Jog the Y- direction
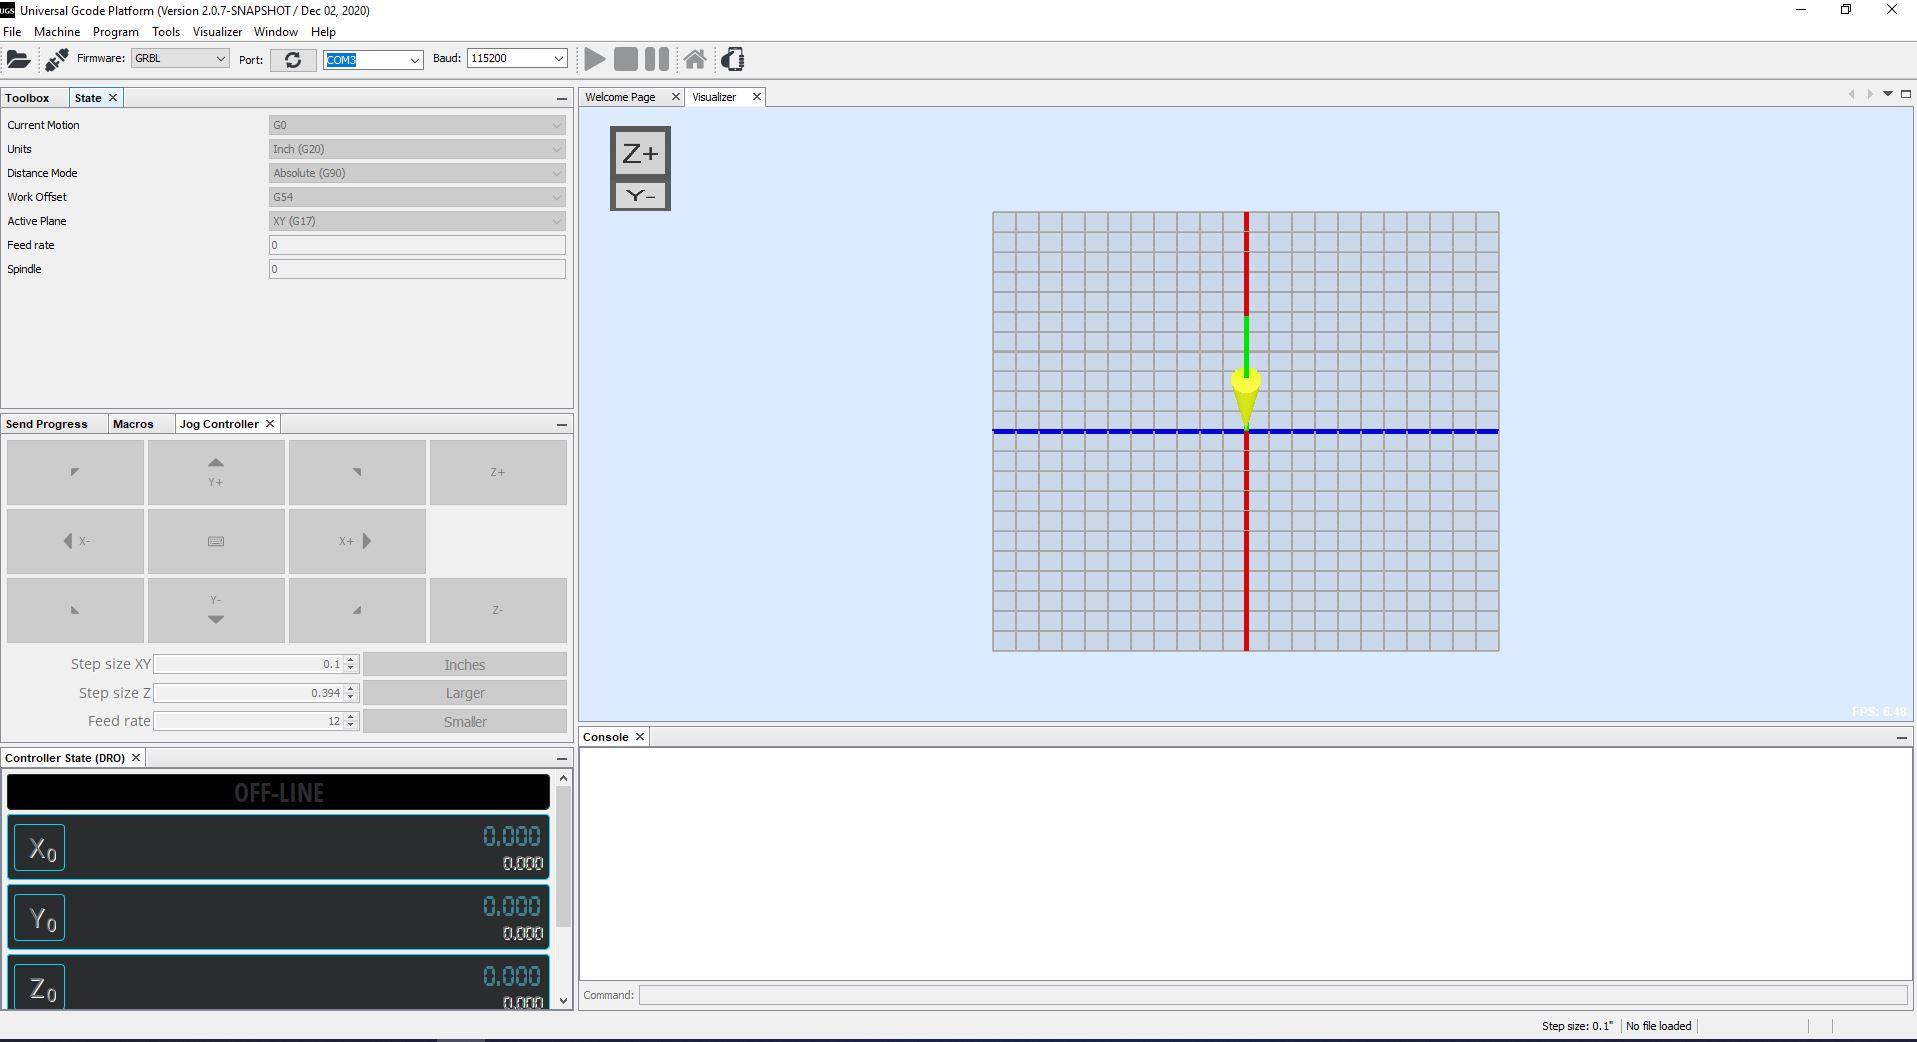 click(x=216, y=610)
